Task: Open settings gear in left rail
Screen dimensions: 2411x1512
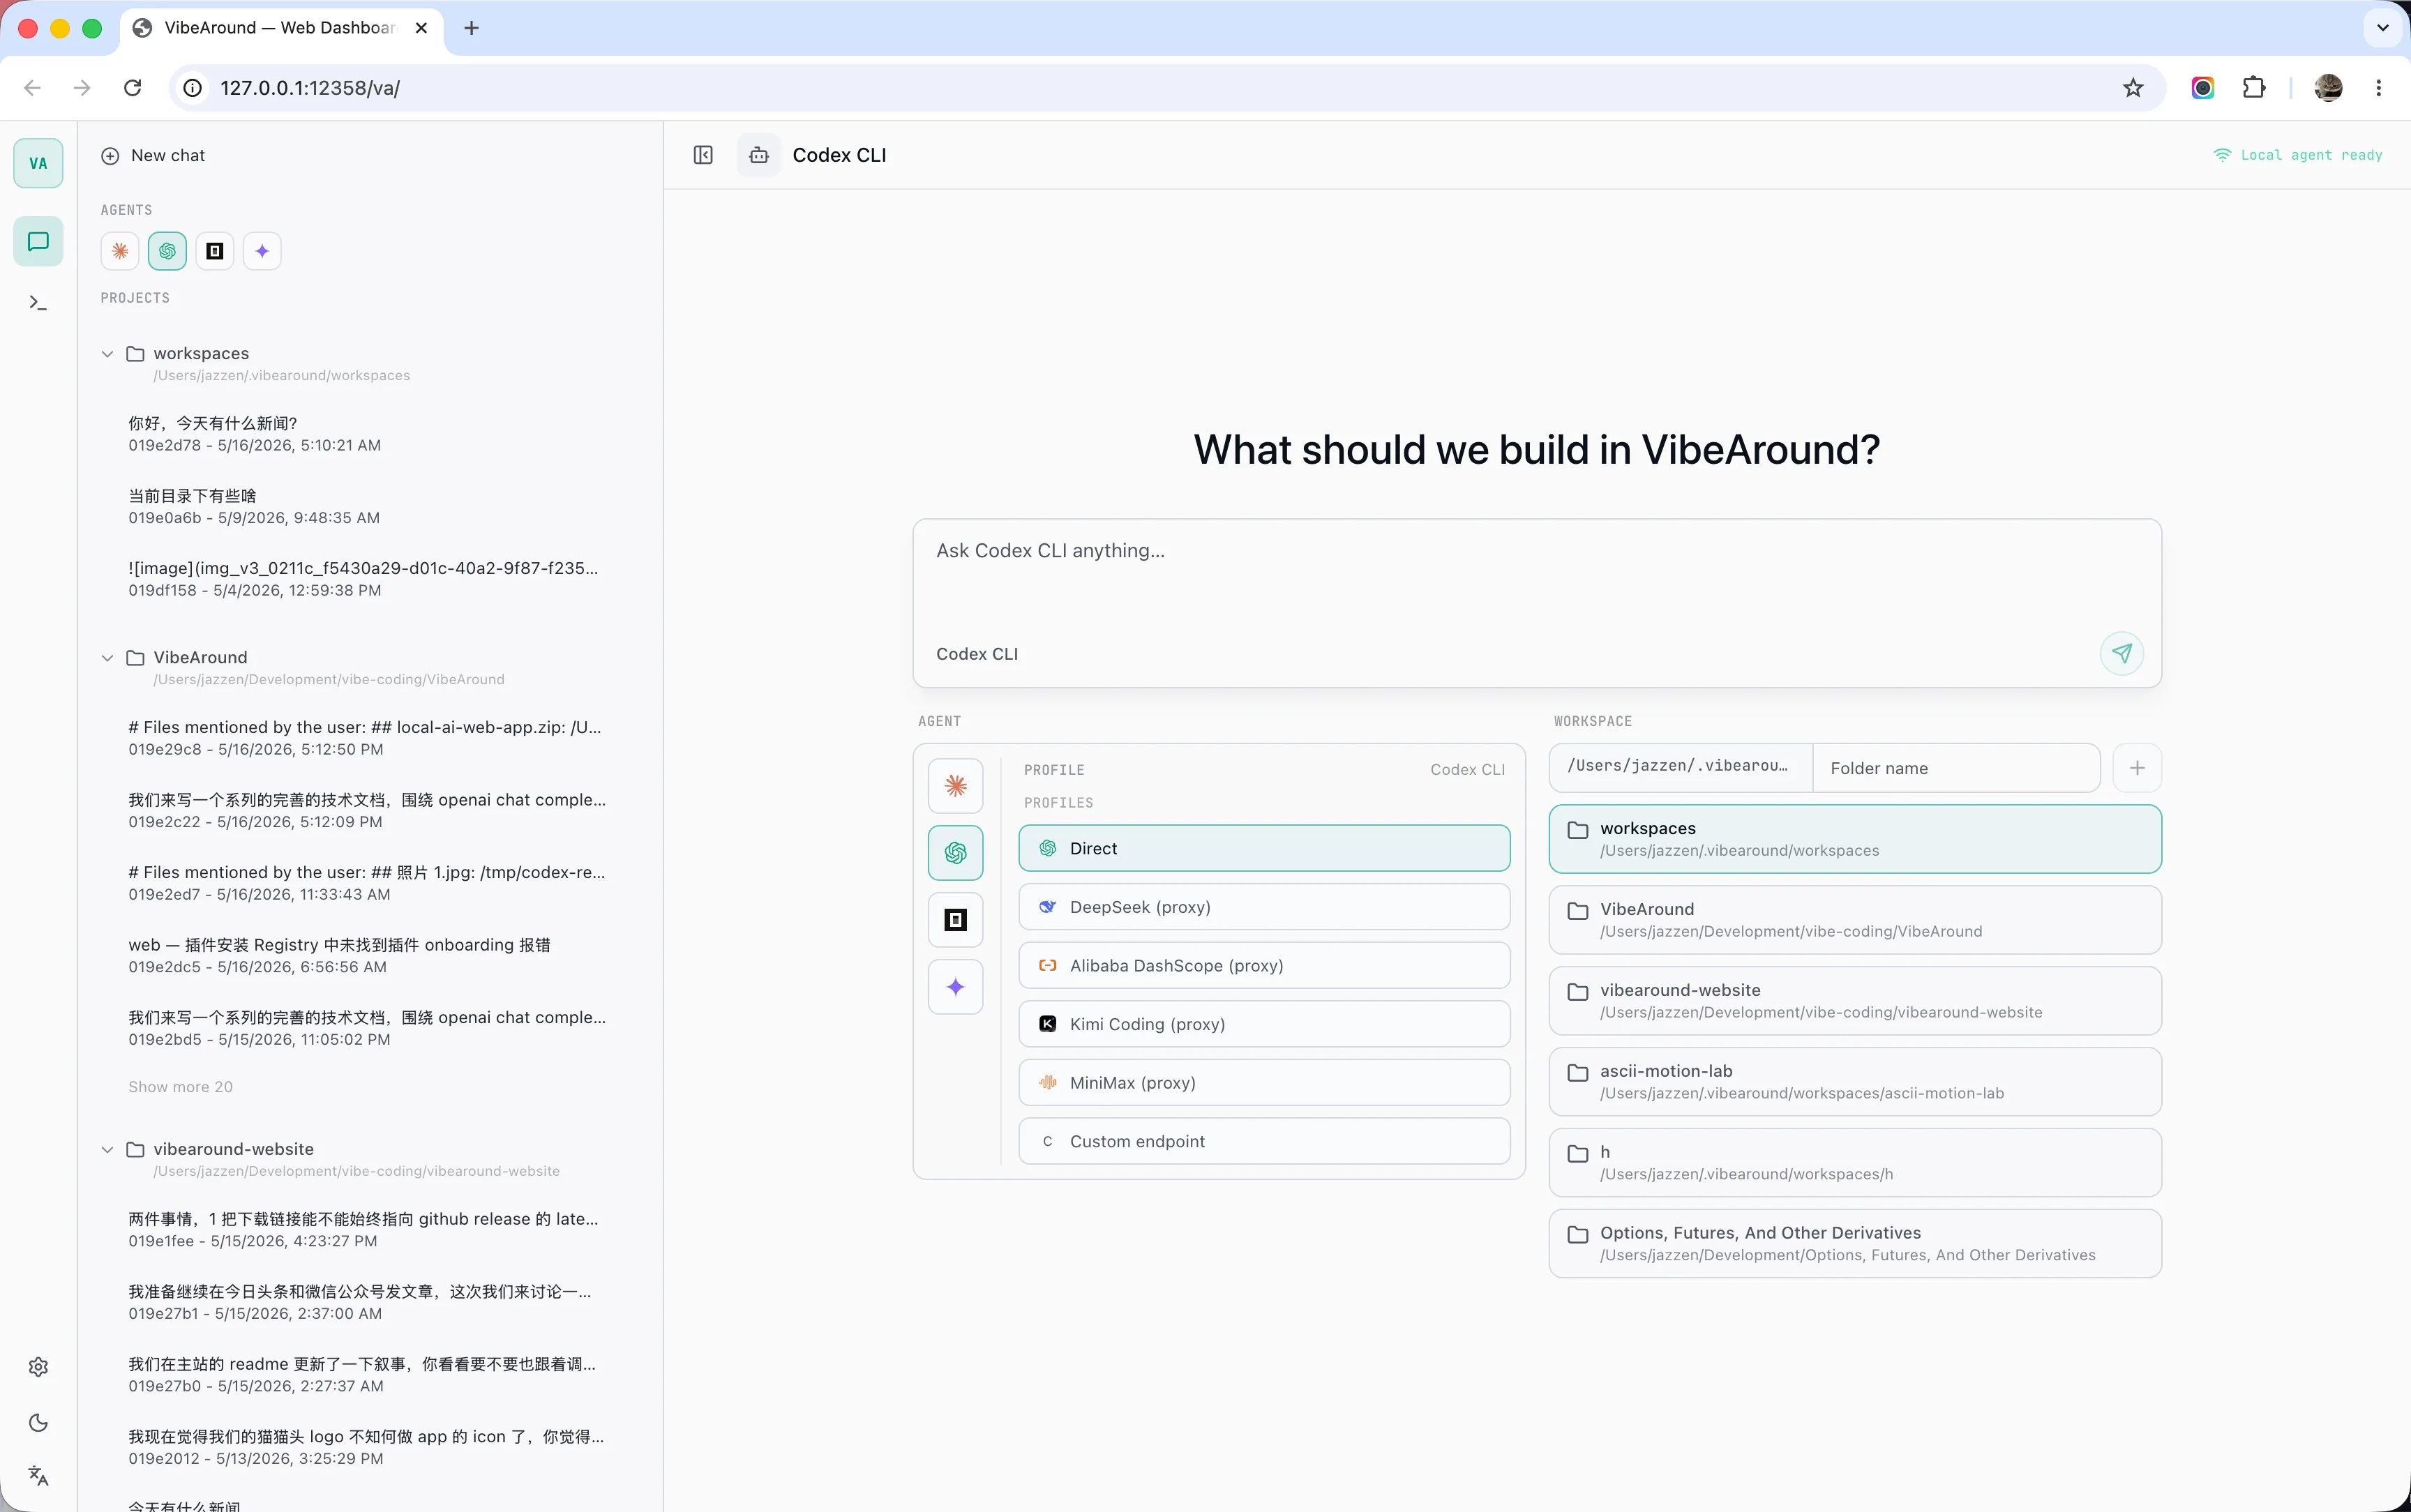Action: [x=38, y=1367]
